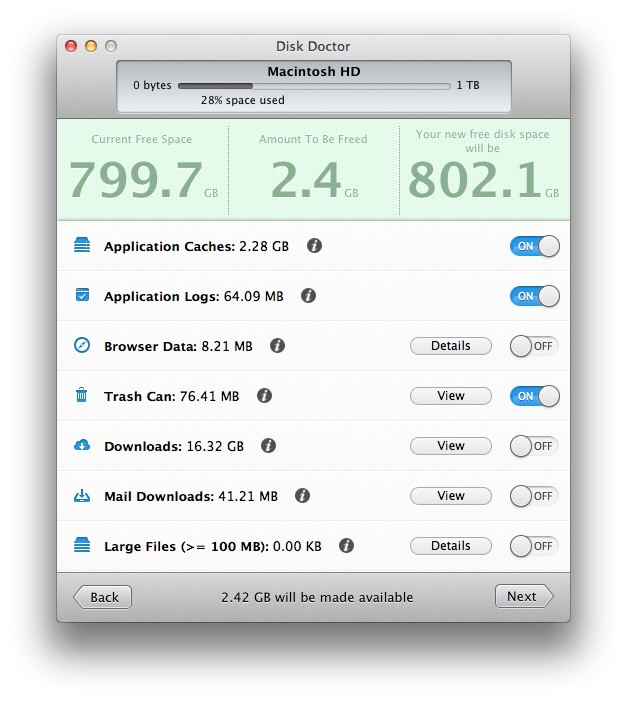This screenshot has width=627, height=701.
Task: Open Large Files Details
Action: 450,546
